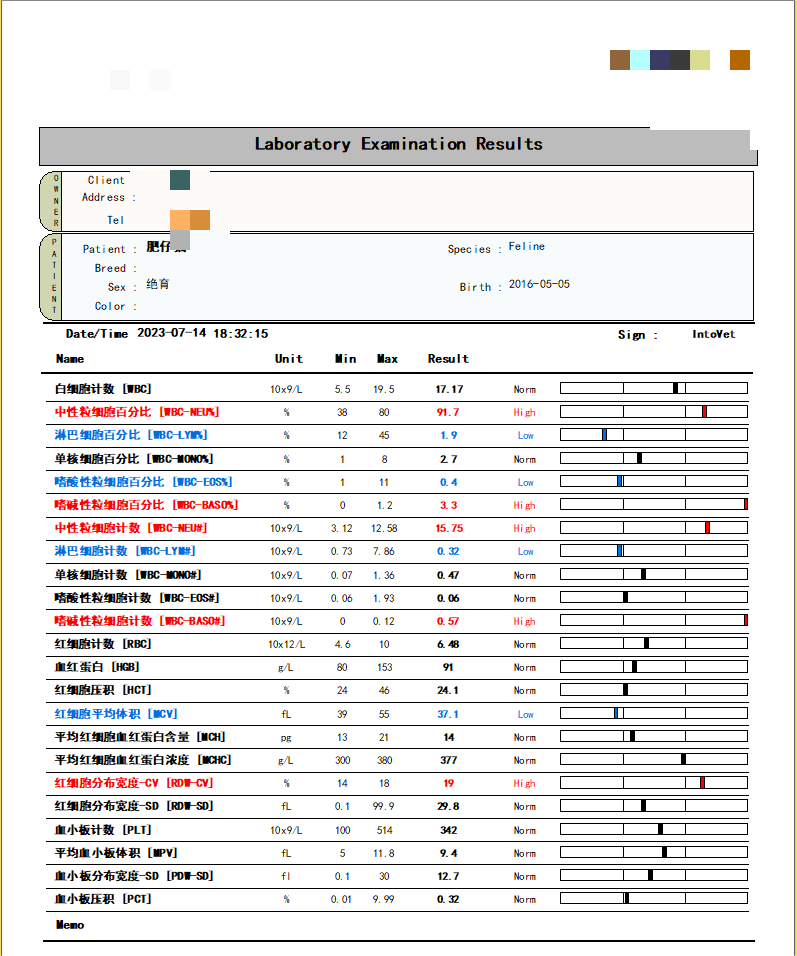Select the Birth date 2016-05-05

coord(539,284)
